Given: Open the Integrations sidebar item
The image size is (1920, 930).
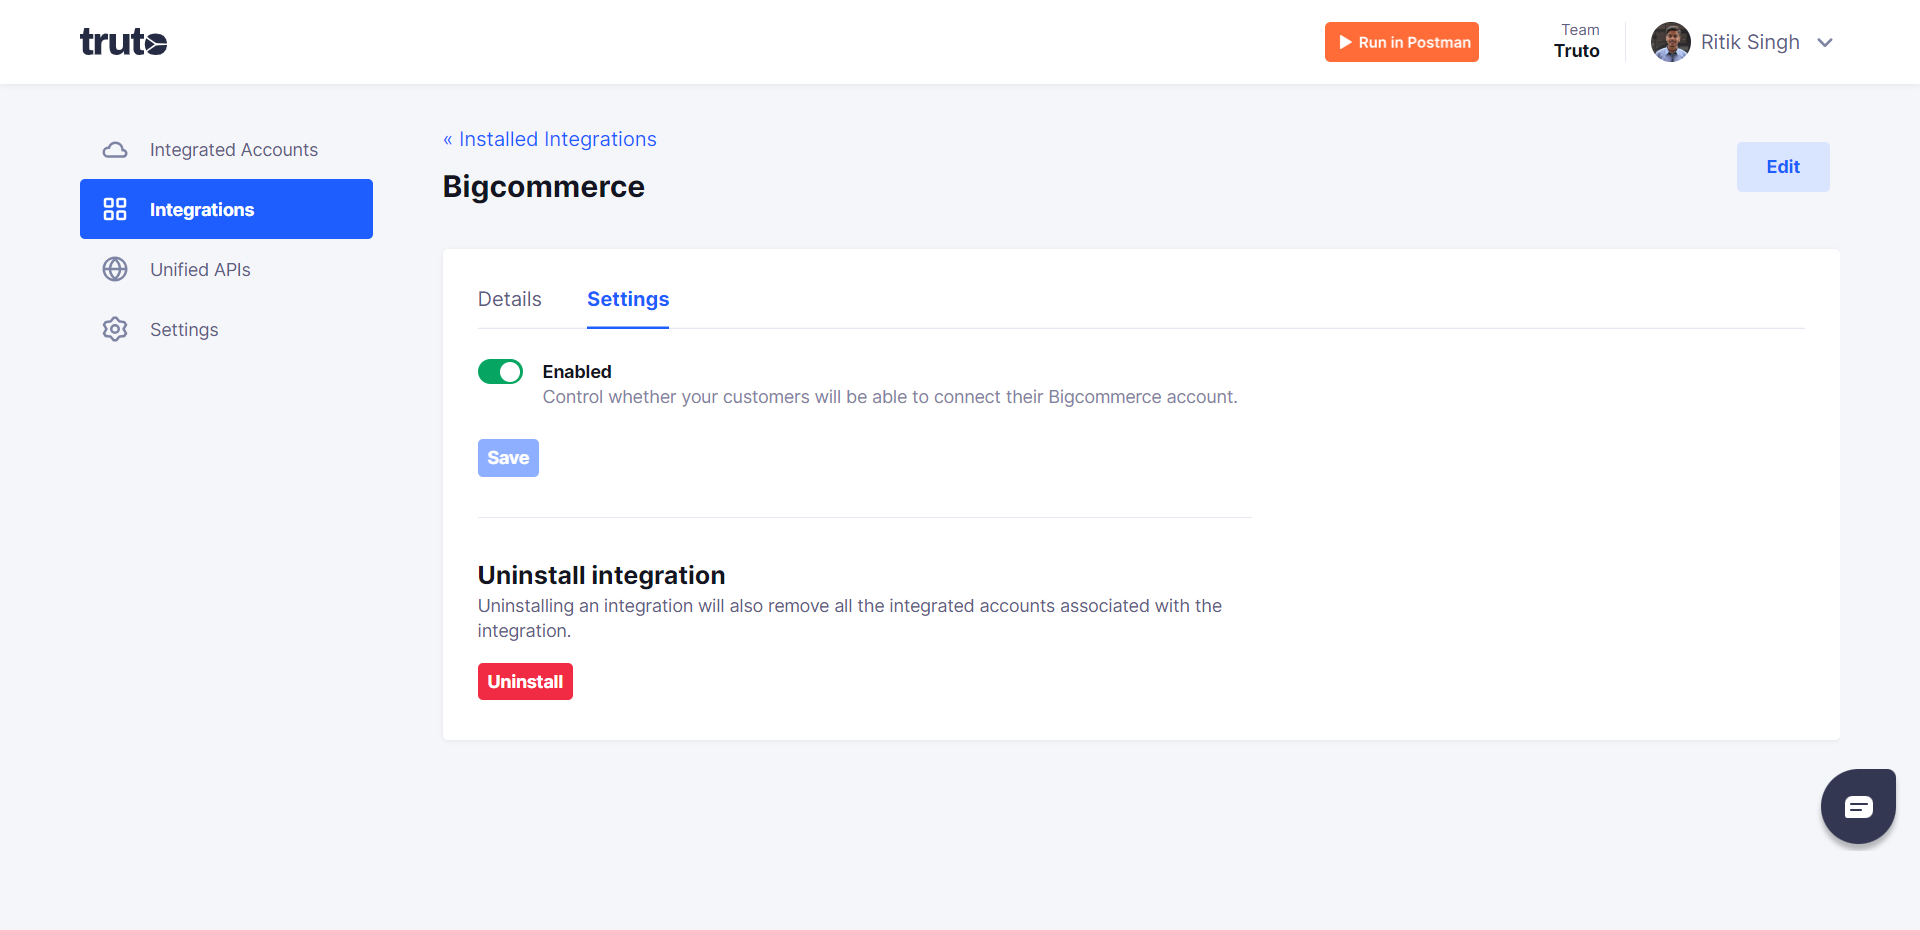Looking at the screenshot, I should (226, 209).
